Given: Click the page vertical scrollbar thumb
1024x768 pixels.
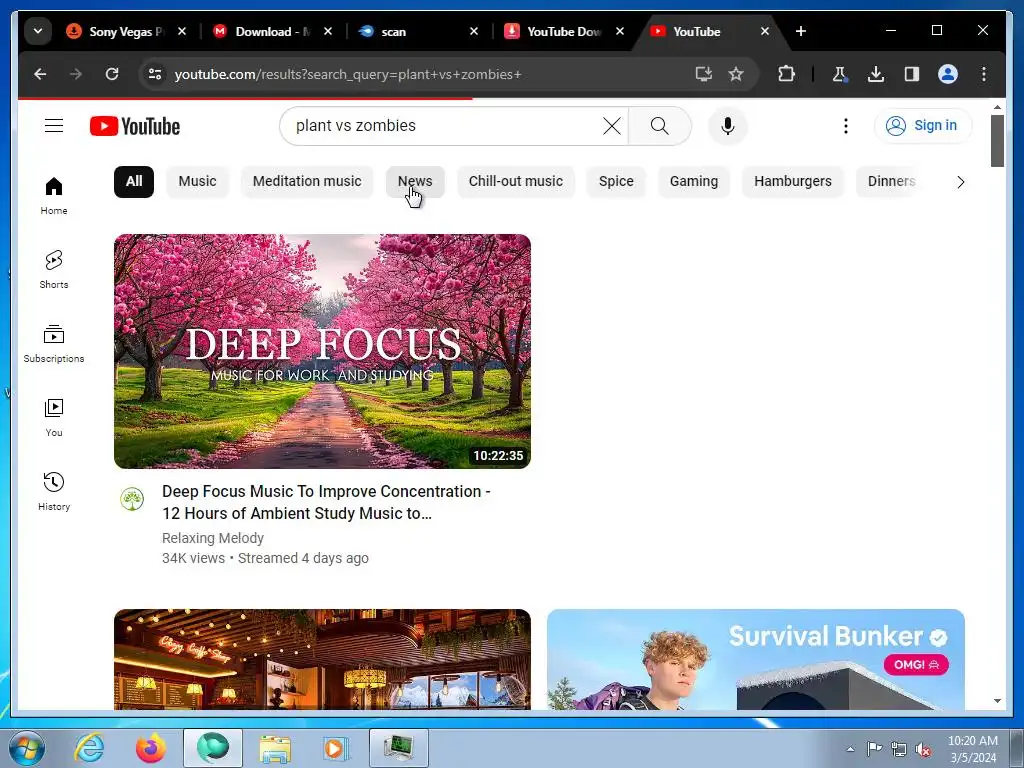Looking at the screenshot, I should [x=997, y=141].
